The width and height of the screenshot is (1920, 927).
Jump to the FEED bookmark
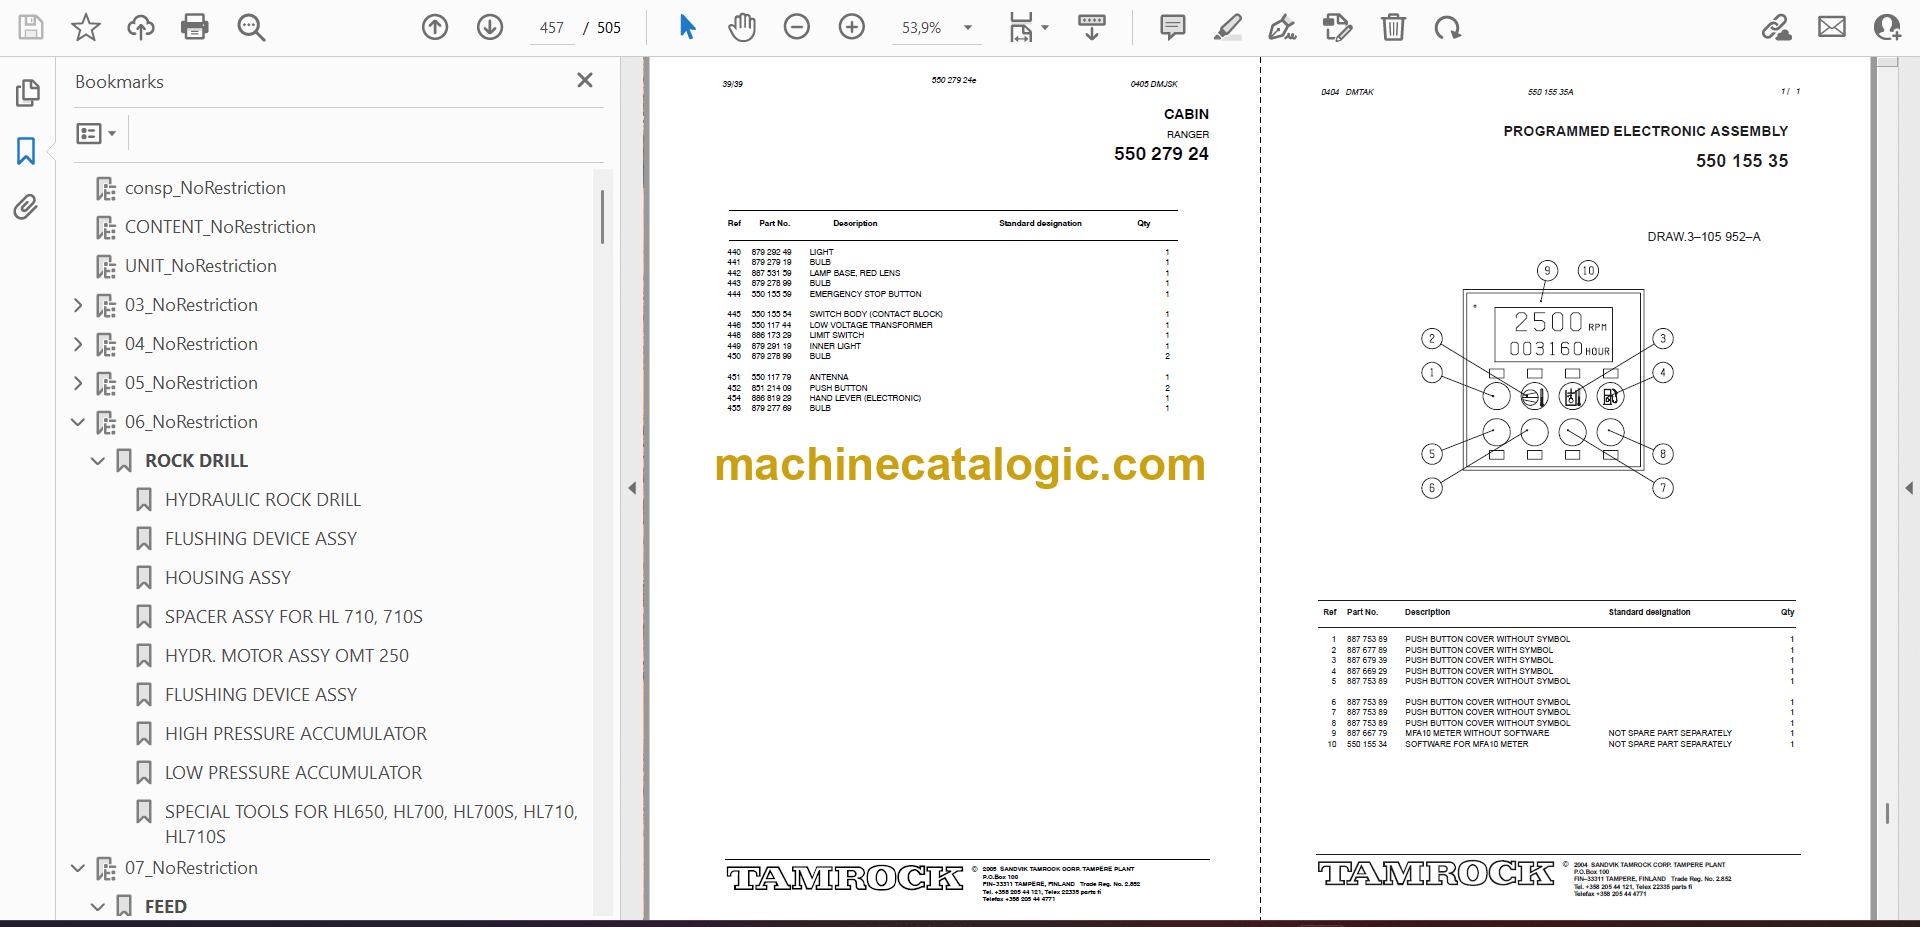click(166, 907)
